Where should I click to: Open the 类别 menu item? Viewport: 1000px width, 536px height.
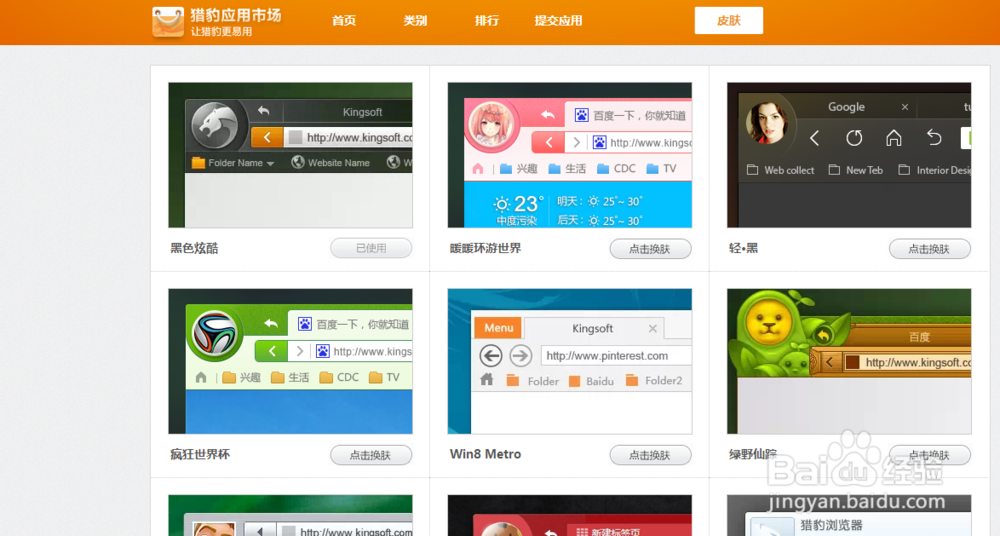pyautogui.click(x=415, y=20)
